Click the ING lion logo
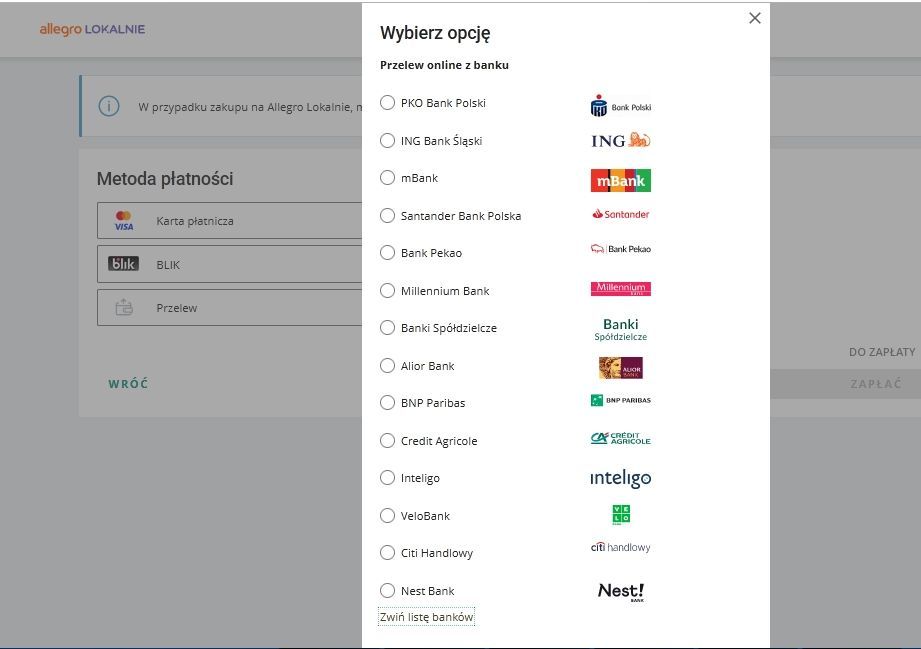Image resolution: width=921 pixels, height=649 pixels. [620, 141]
